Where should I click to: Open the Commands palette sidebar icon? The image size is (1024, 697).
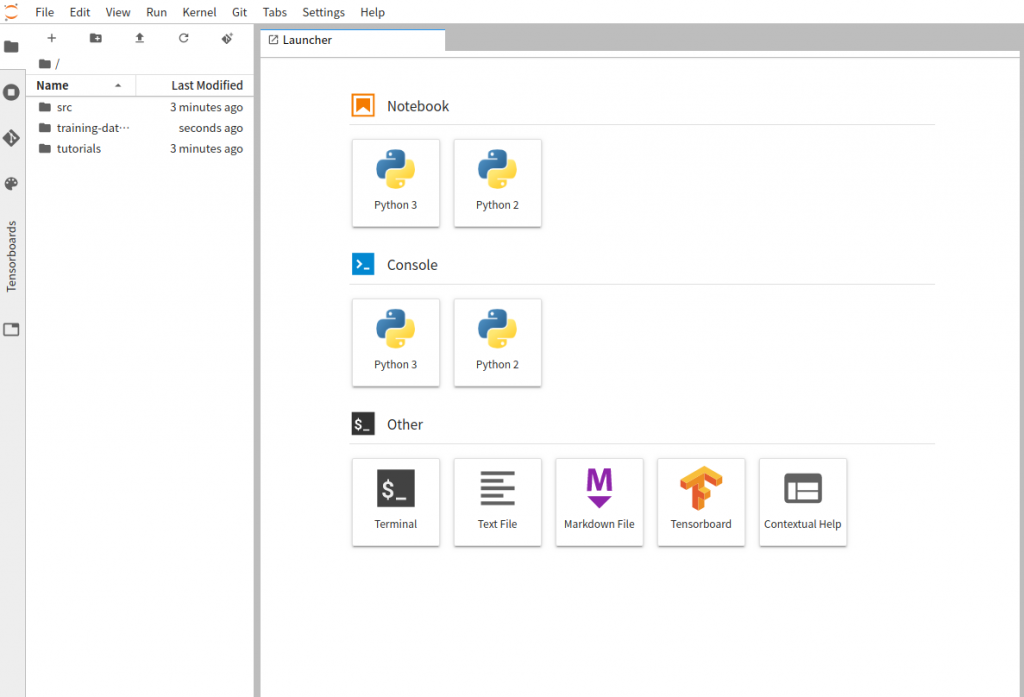pyautogui.click(x=11, y=184)
